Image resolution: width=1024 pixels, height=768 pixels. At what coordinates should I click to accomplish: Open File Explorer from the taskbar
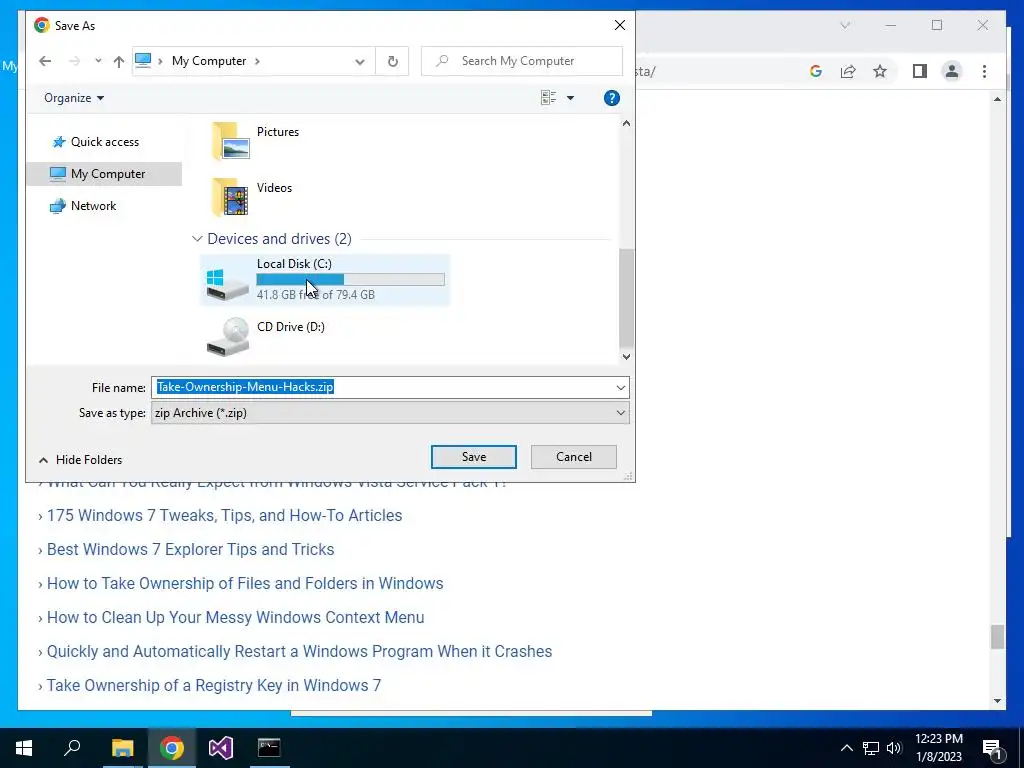click(122, 748)
